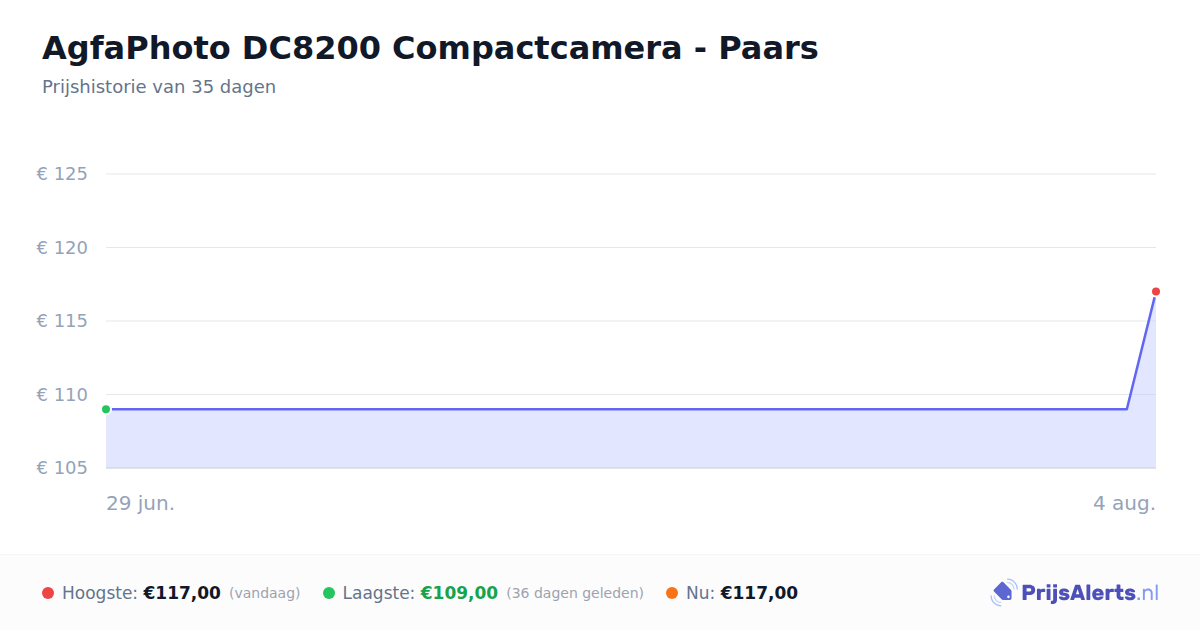Click the green lowest-price point on chart

click(x=106, y=409)
